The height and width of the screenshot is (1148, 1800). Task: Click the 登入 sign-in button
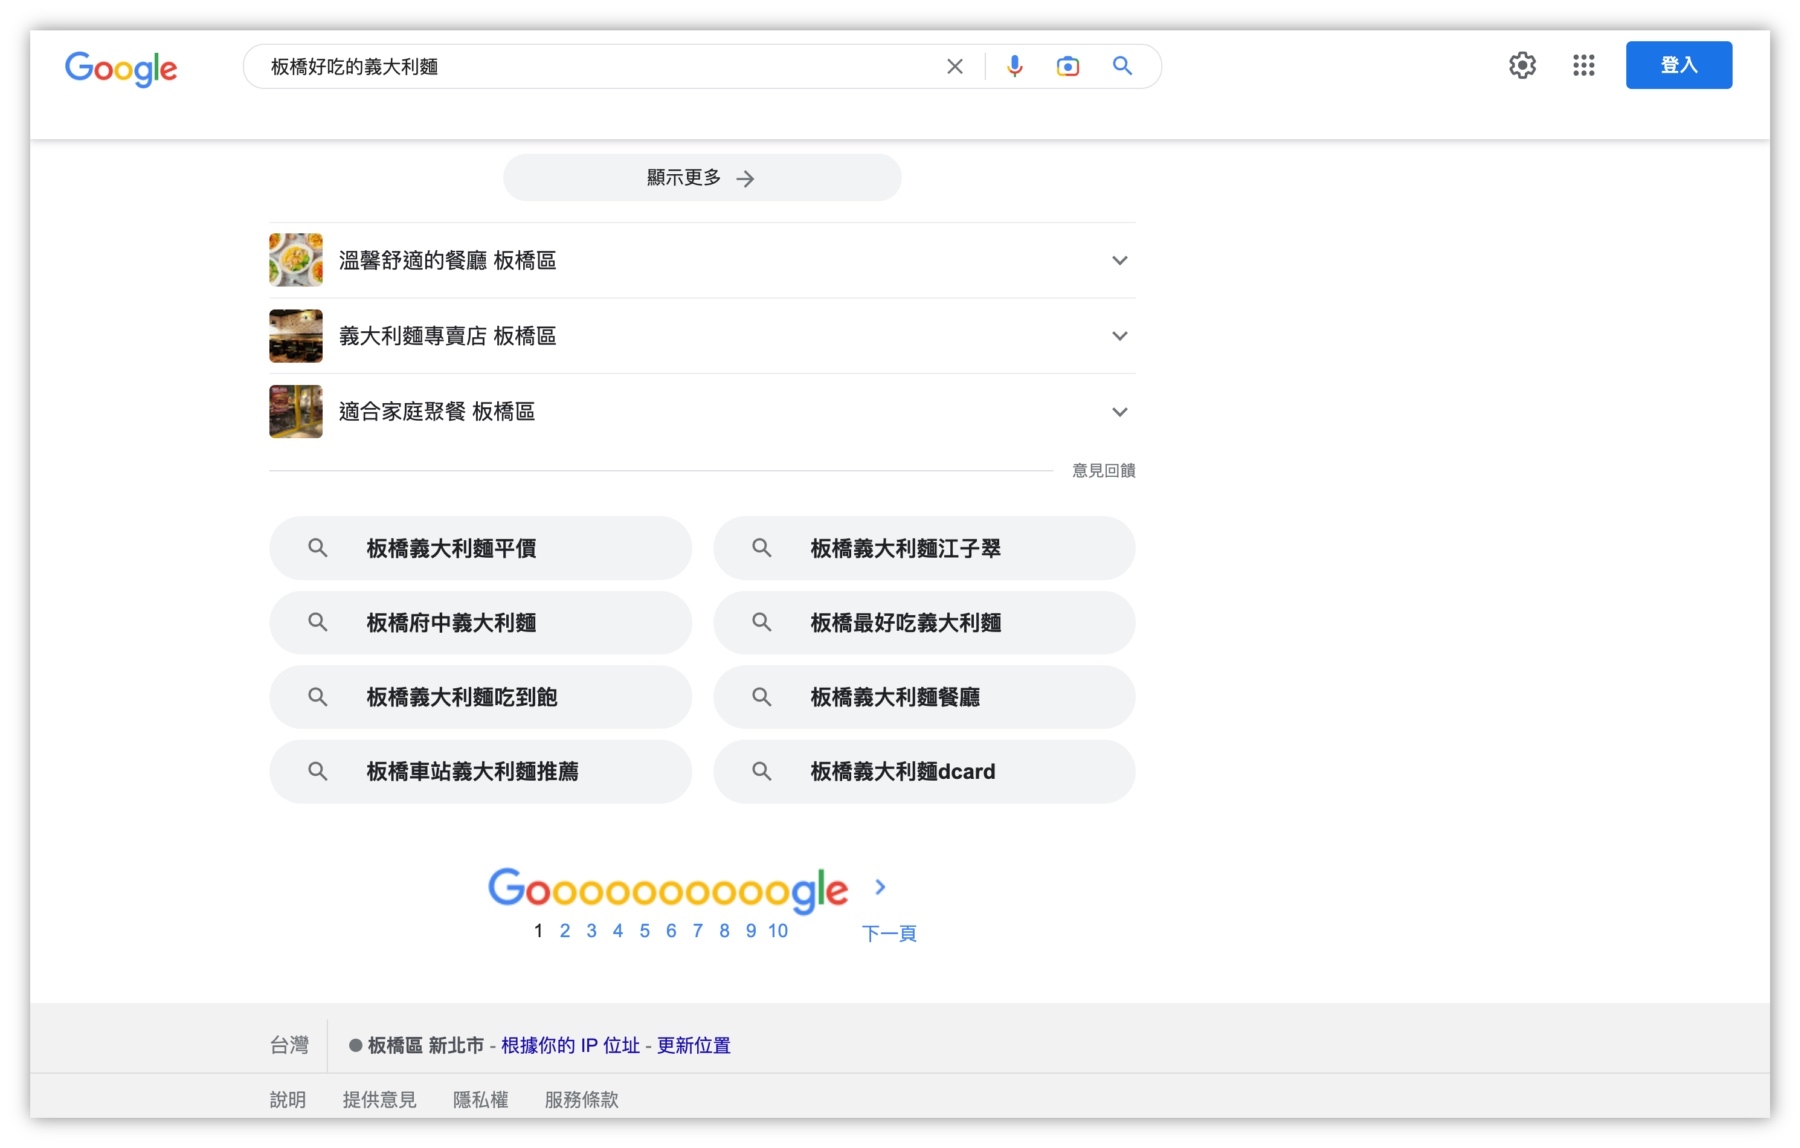(1678, 66)
